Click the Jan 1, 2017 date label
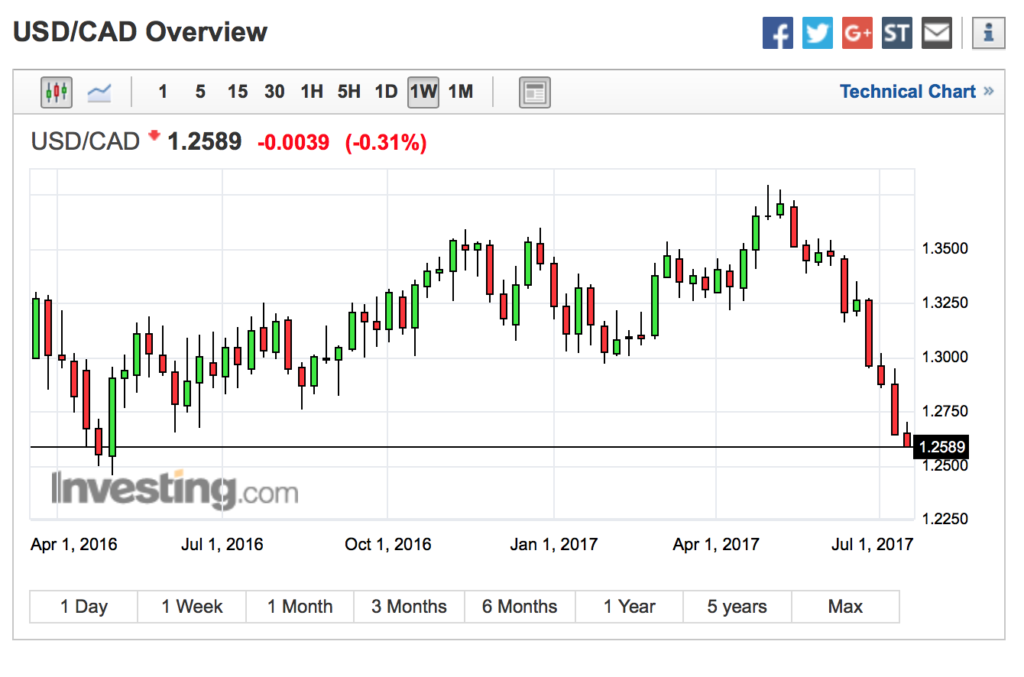The width and height of the screenshot is (1024, 677). (554, 544)
